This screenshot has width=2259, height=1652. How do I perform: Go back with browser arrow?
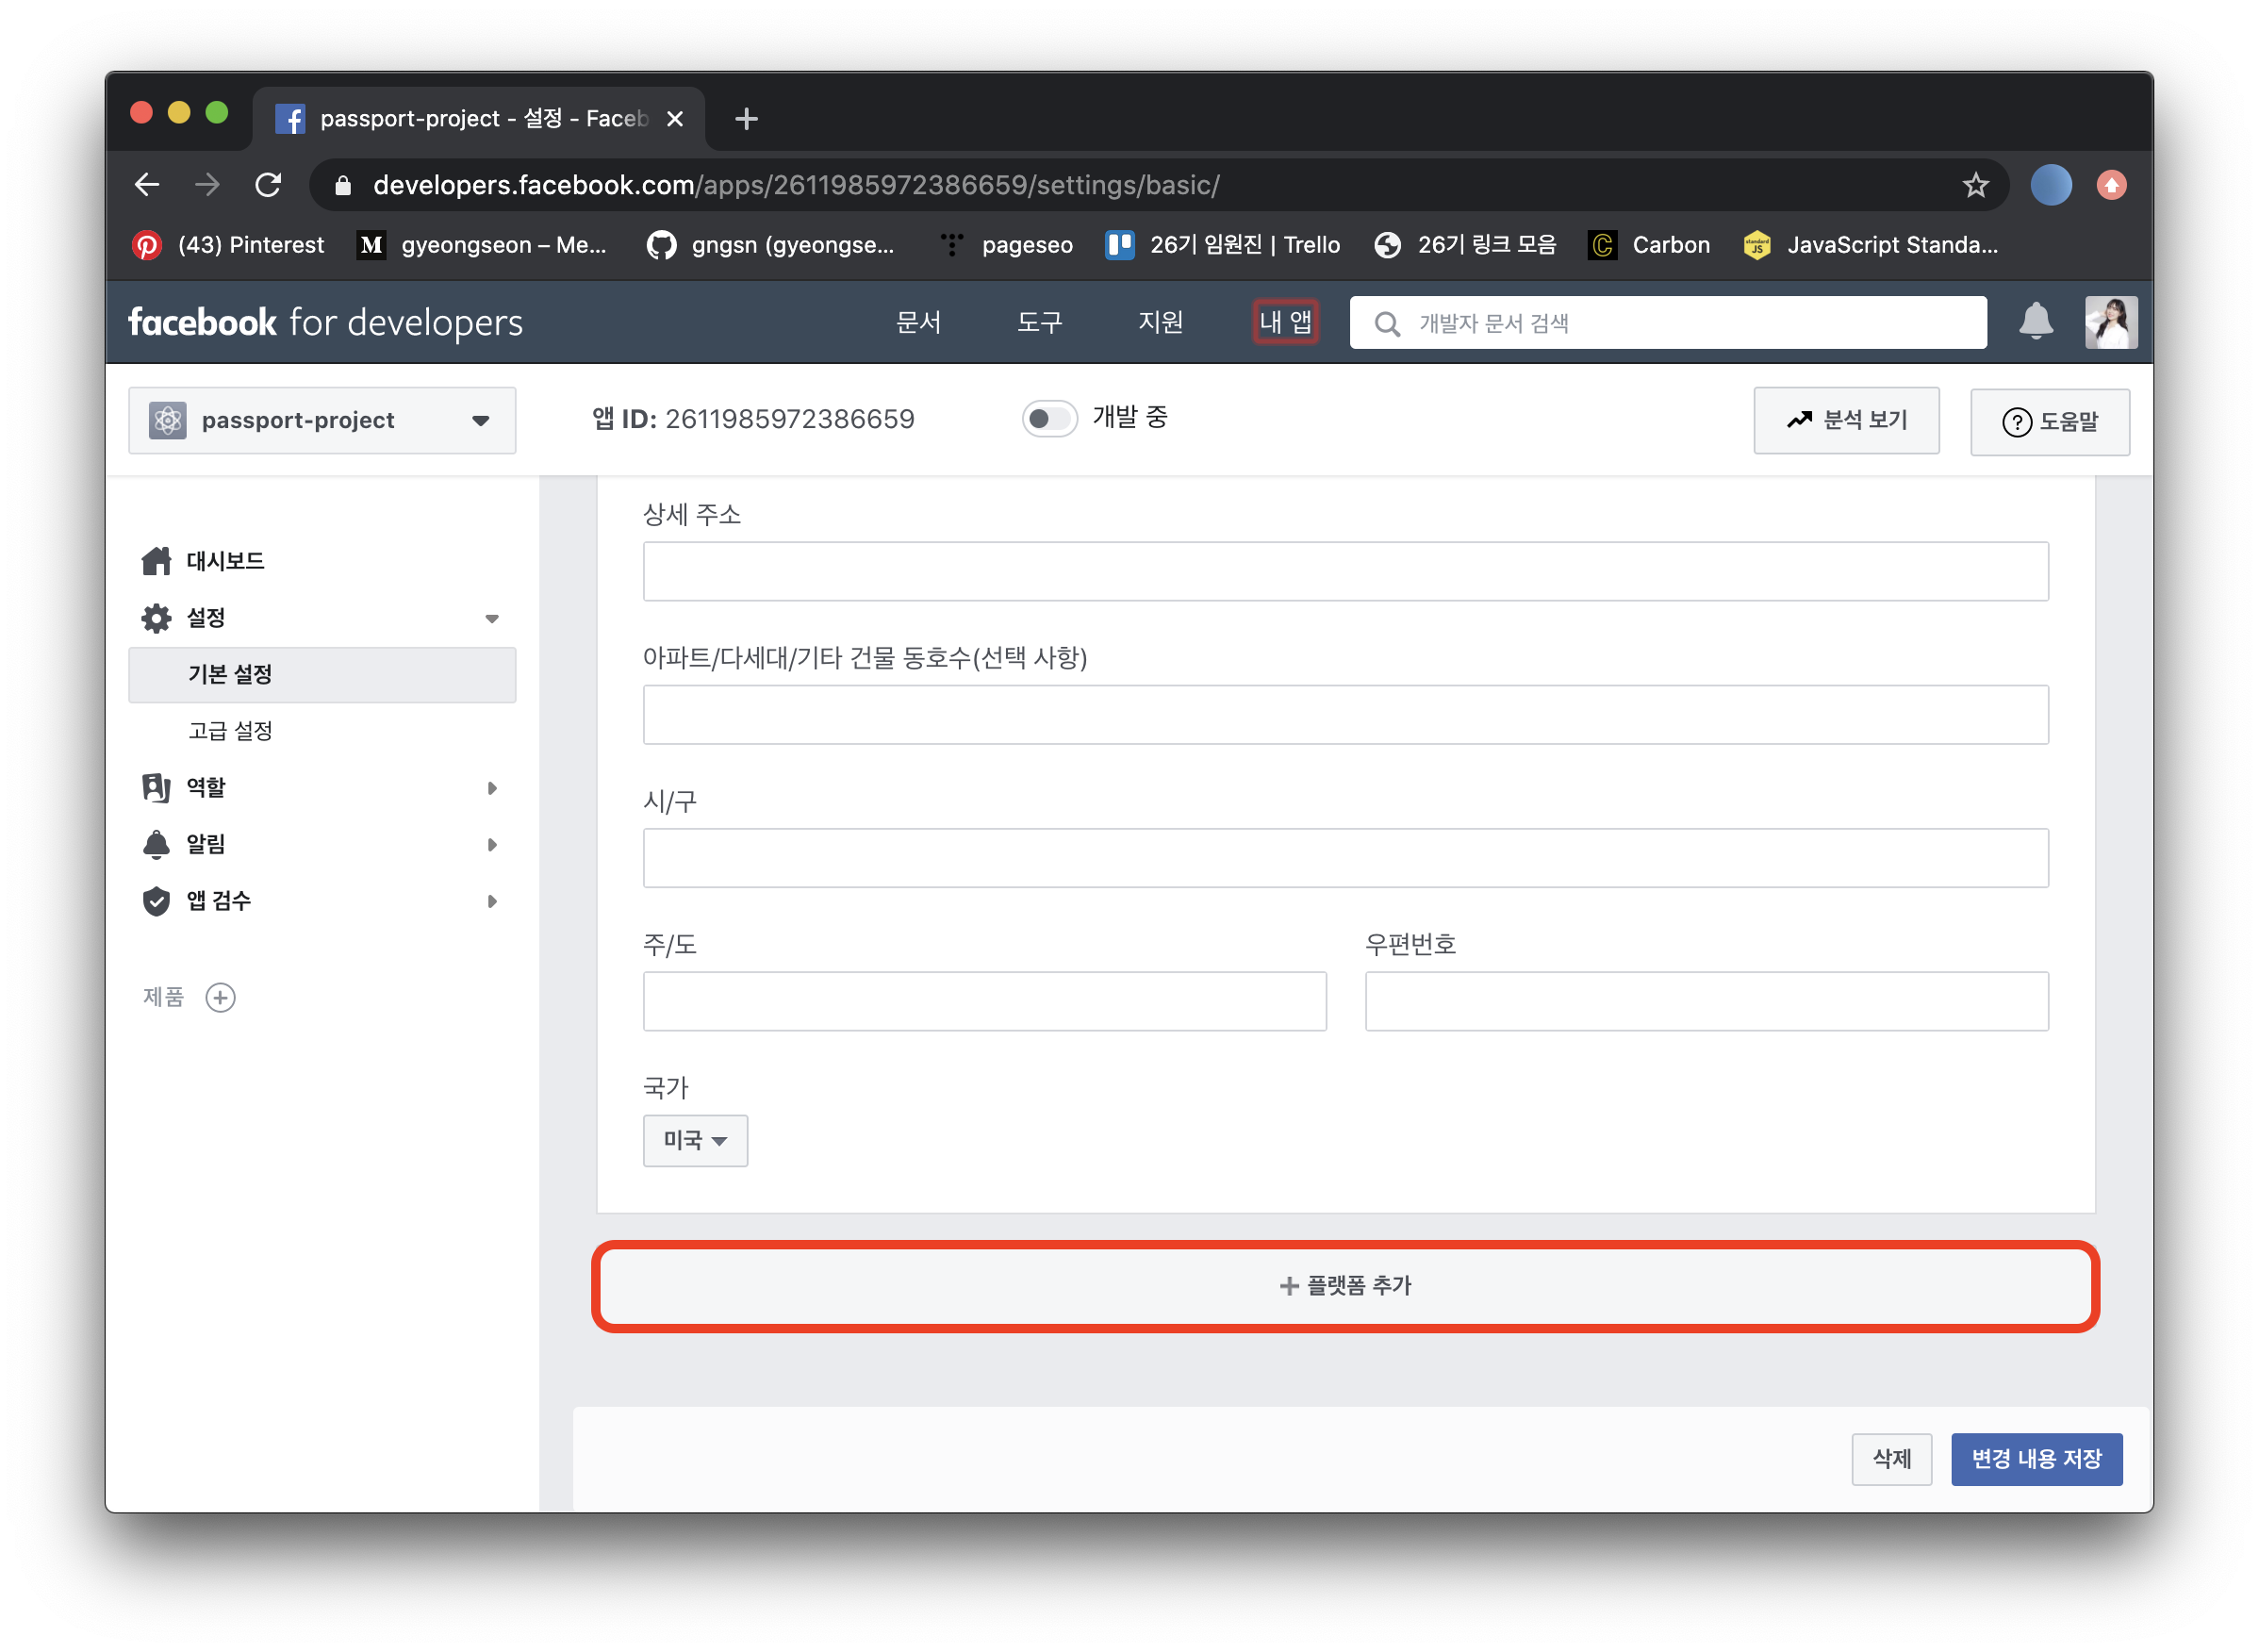point(147,185)
